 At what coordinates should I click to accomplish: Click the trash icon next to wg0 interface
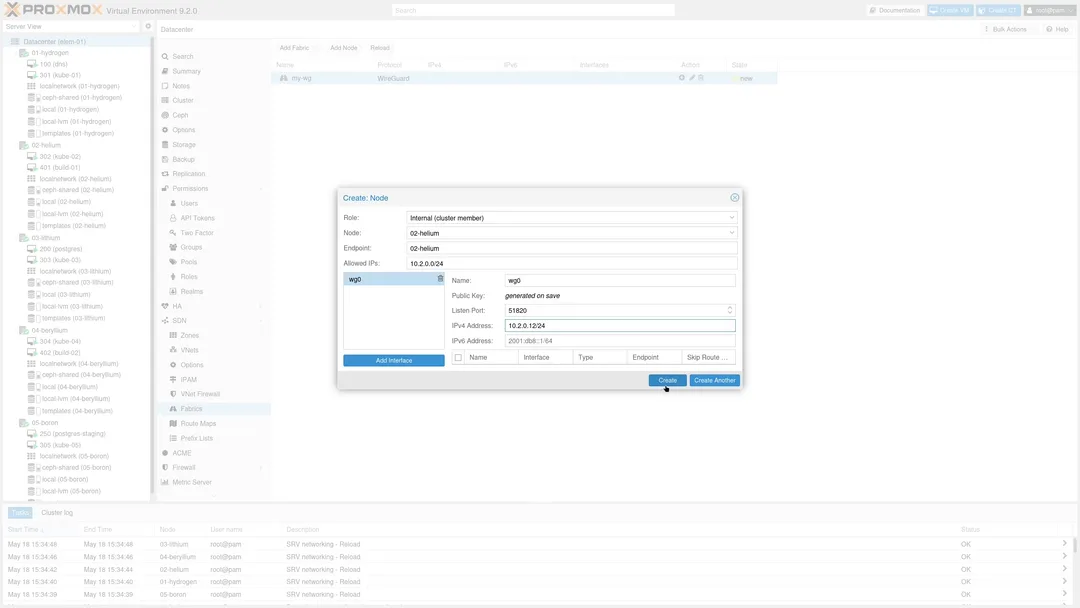tap(440, 278)
